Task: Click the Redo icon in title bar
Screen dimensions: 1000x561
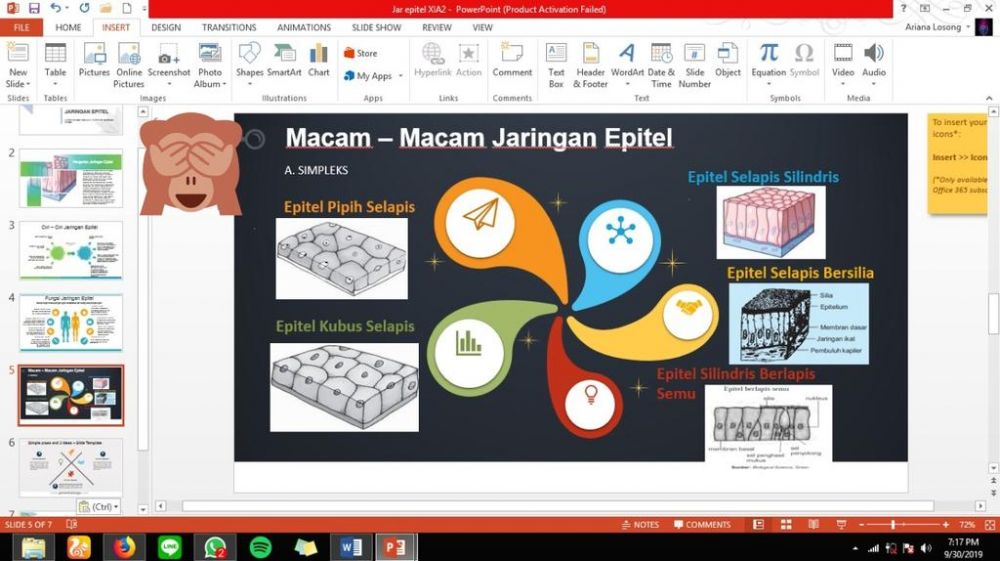Action: pyautogui.click(x=84, y=8)
